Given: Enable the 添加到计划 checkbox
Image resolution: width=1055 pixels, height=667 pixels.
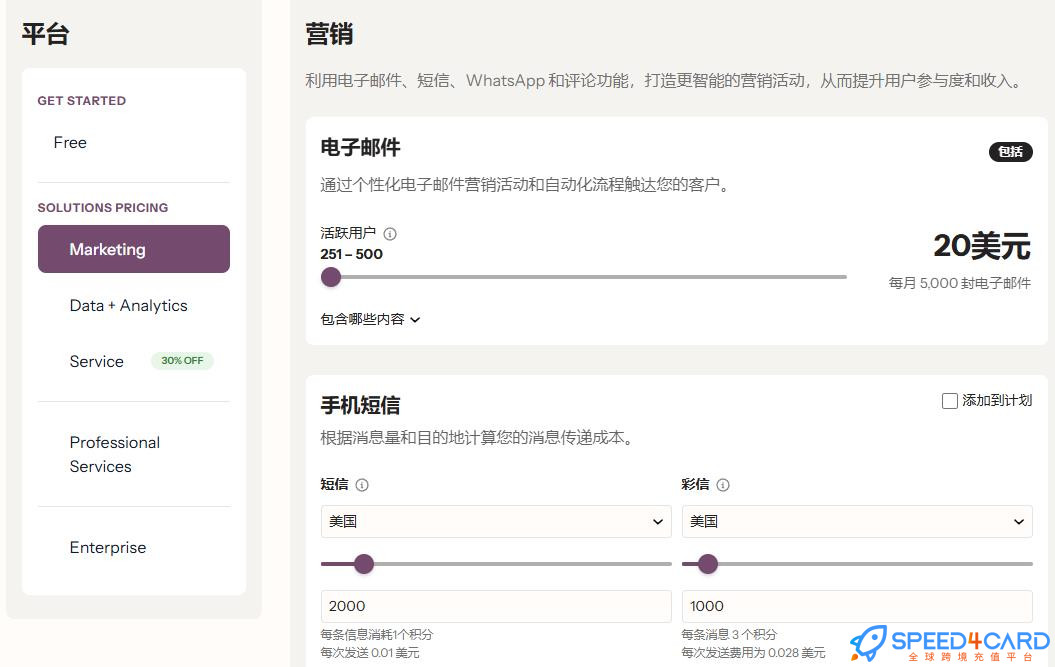Looking at the screenshot, I should (950, 401).
